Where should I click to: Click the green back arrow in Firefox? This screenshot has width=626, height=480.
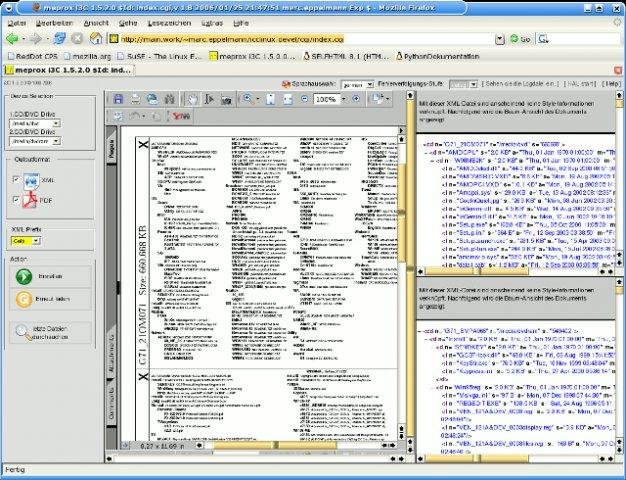pyautogui.click(x=12, y=38)
